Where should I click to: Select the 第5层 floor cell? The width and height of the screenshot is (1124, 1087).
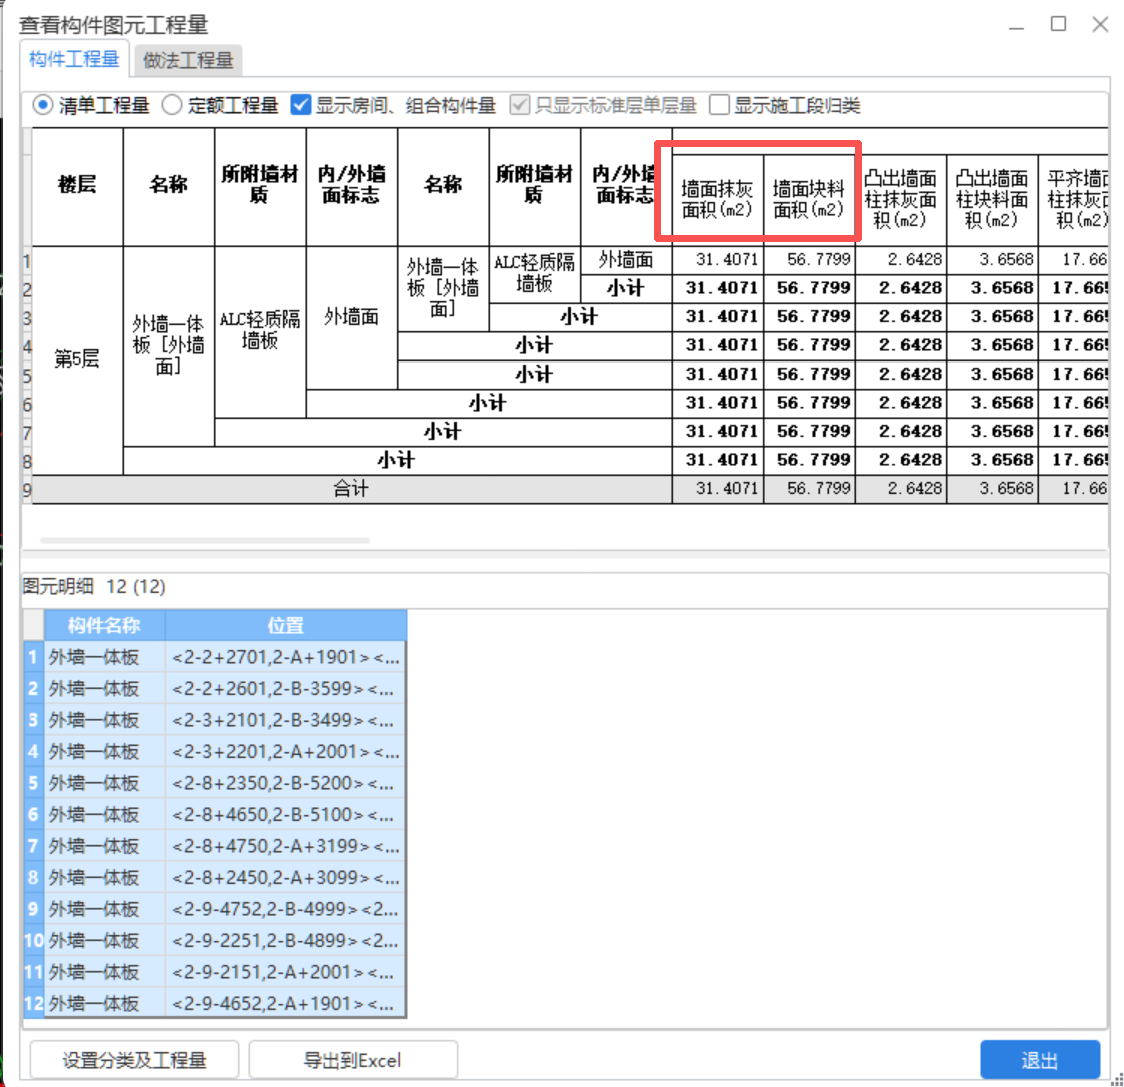coord(77,359)
